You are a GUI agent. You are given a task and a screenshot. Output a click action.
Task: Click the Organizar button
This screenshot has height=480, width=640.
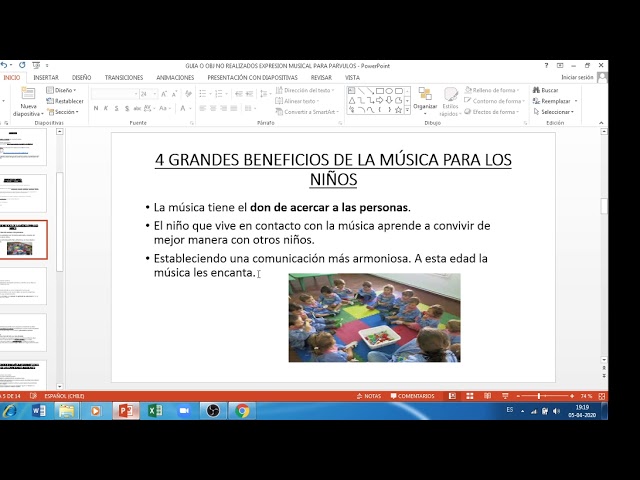pyautogui.click(x=425, y=99)
